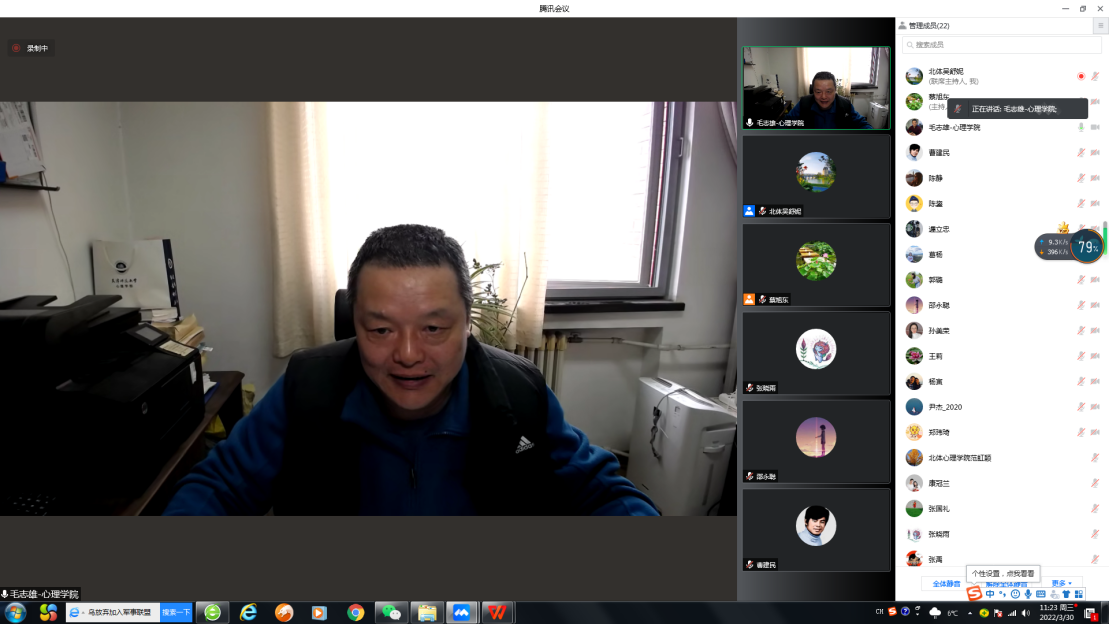1109x624 pixels.
Task: Open the taskbar clock 11:23
Action: (1057, 613)
